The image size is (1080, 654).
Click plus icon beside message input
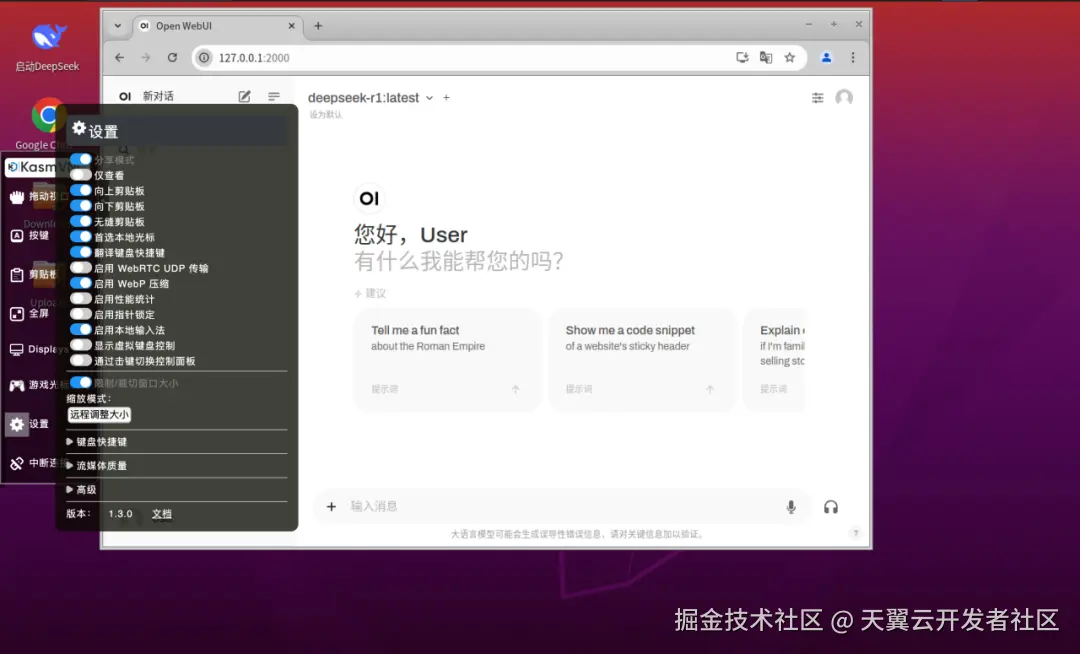(x=331, y=507)
